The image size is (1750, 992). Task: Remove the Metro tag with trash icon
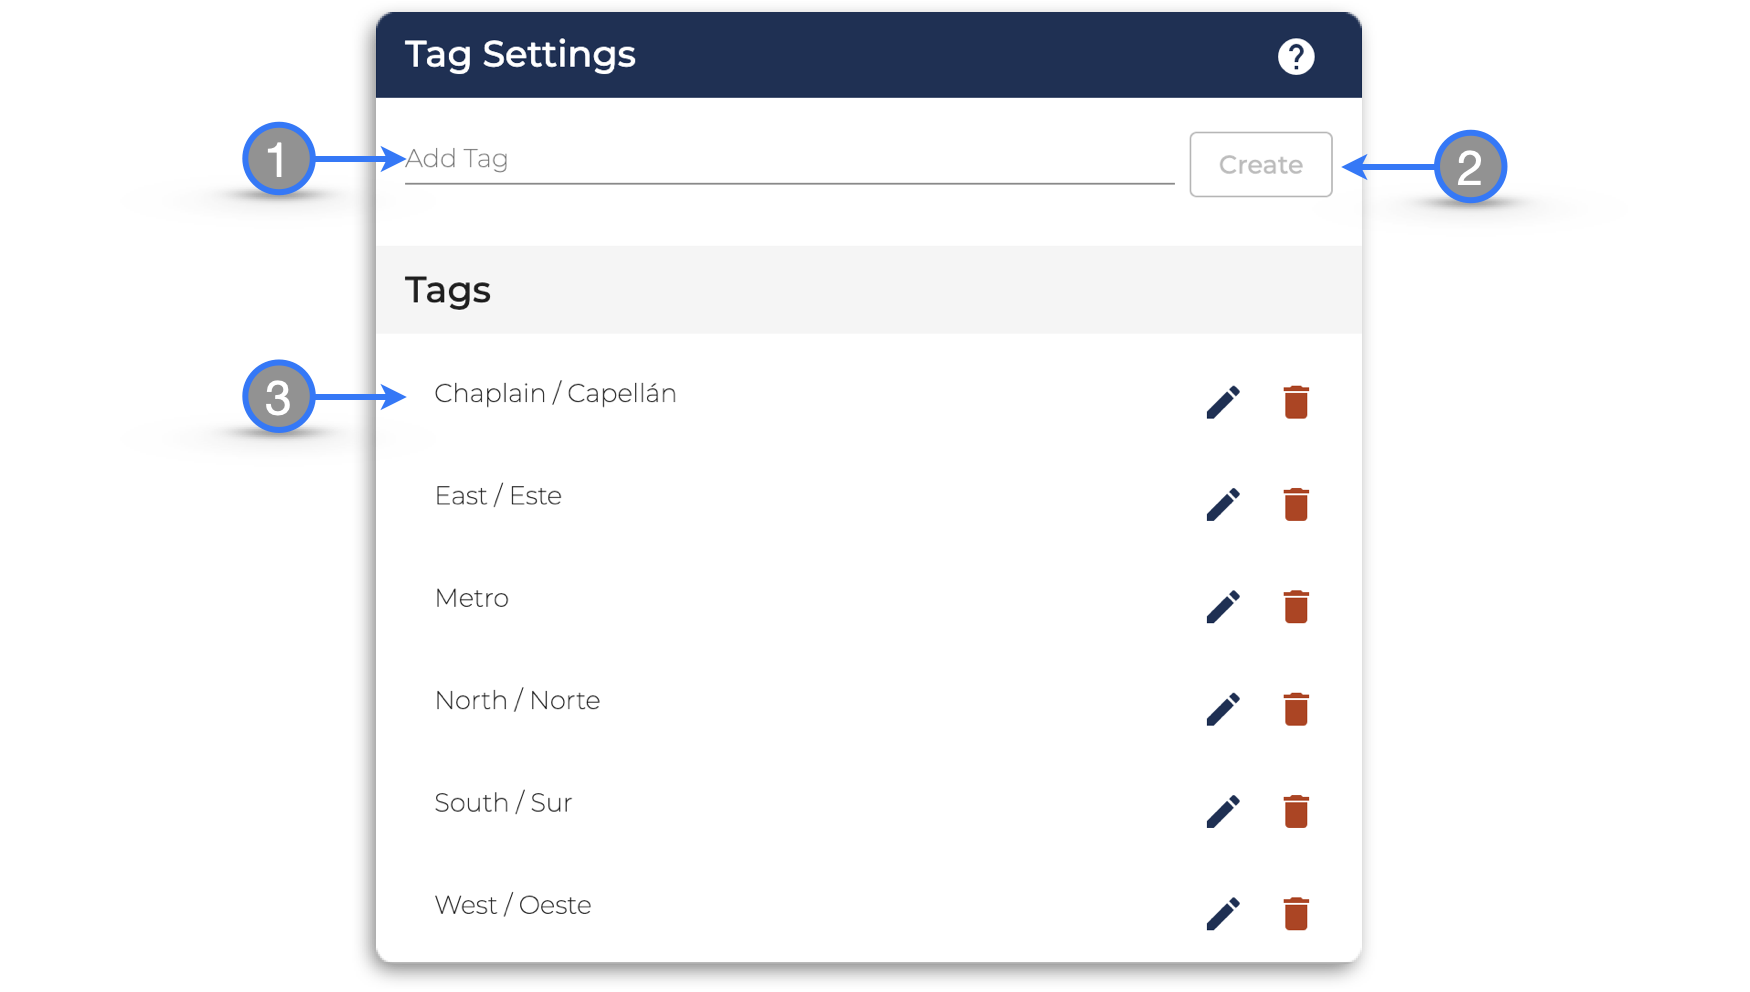1296,606
